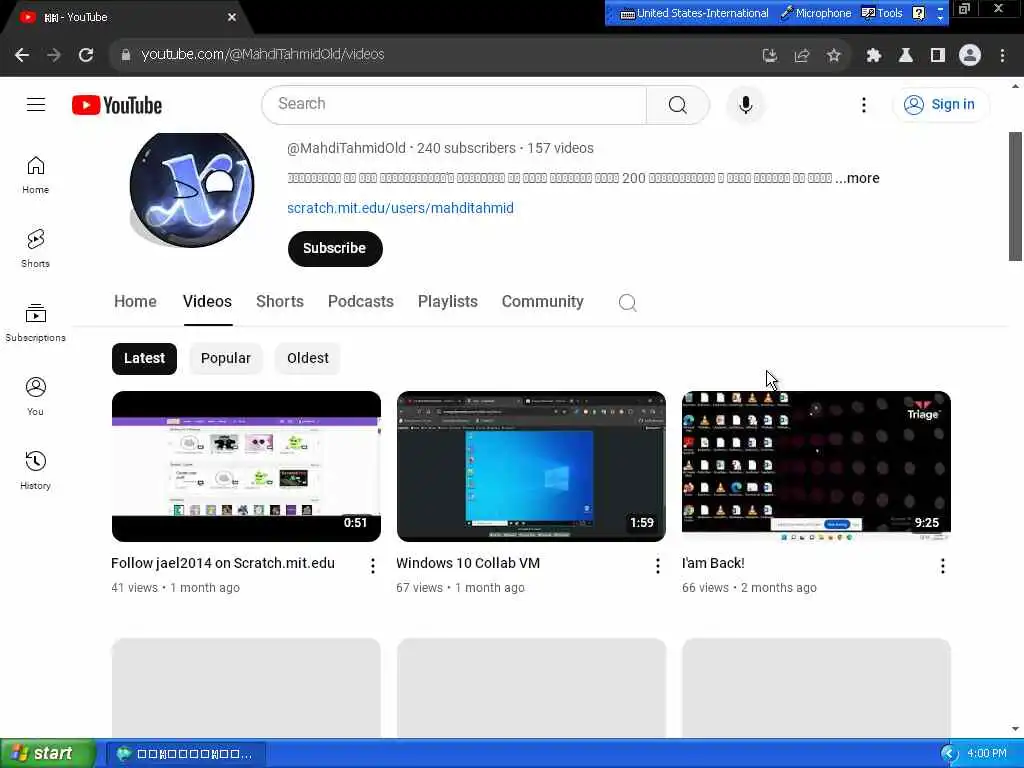Open Shorts in the sidebar

click(x=35, y=249)
